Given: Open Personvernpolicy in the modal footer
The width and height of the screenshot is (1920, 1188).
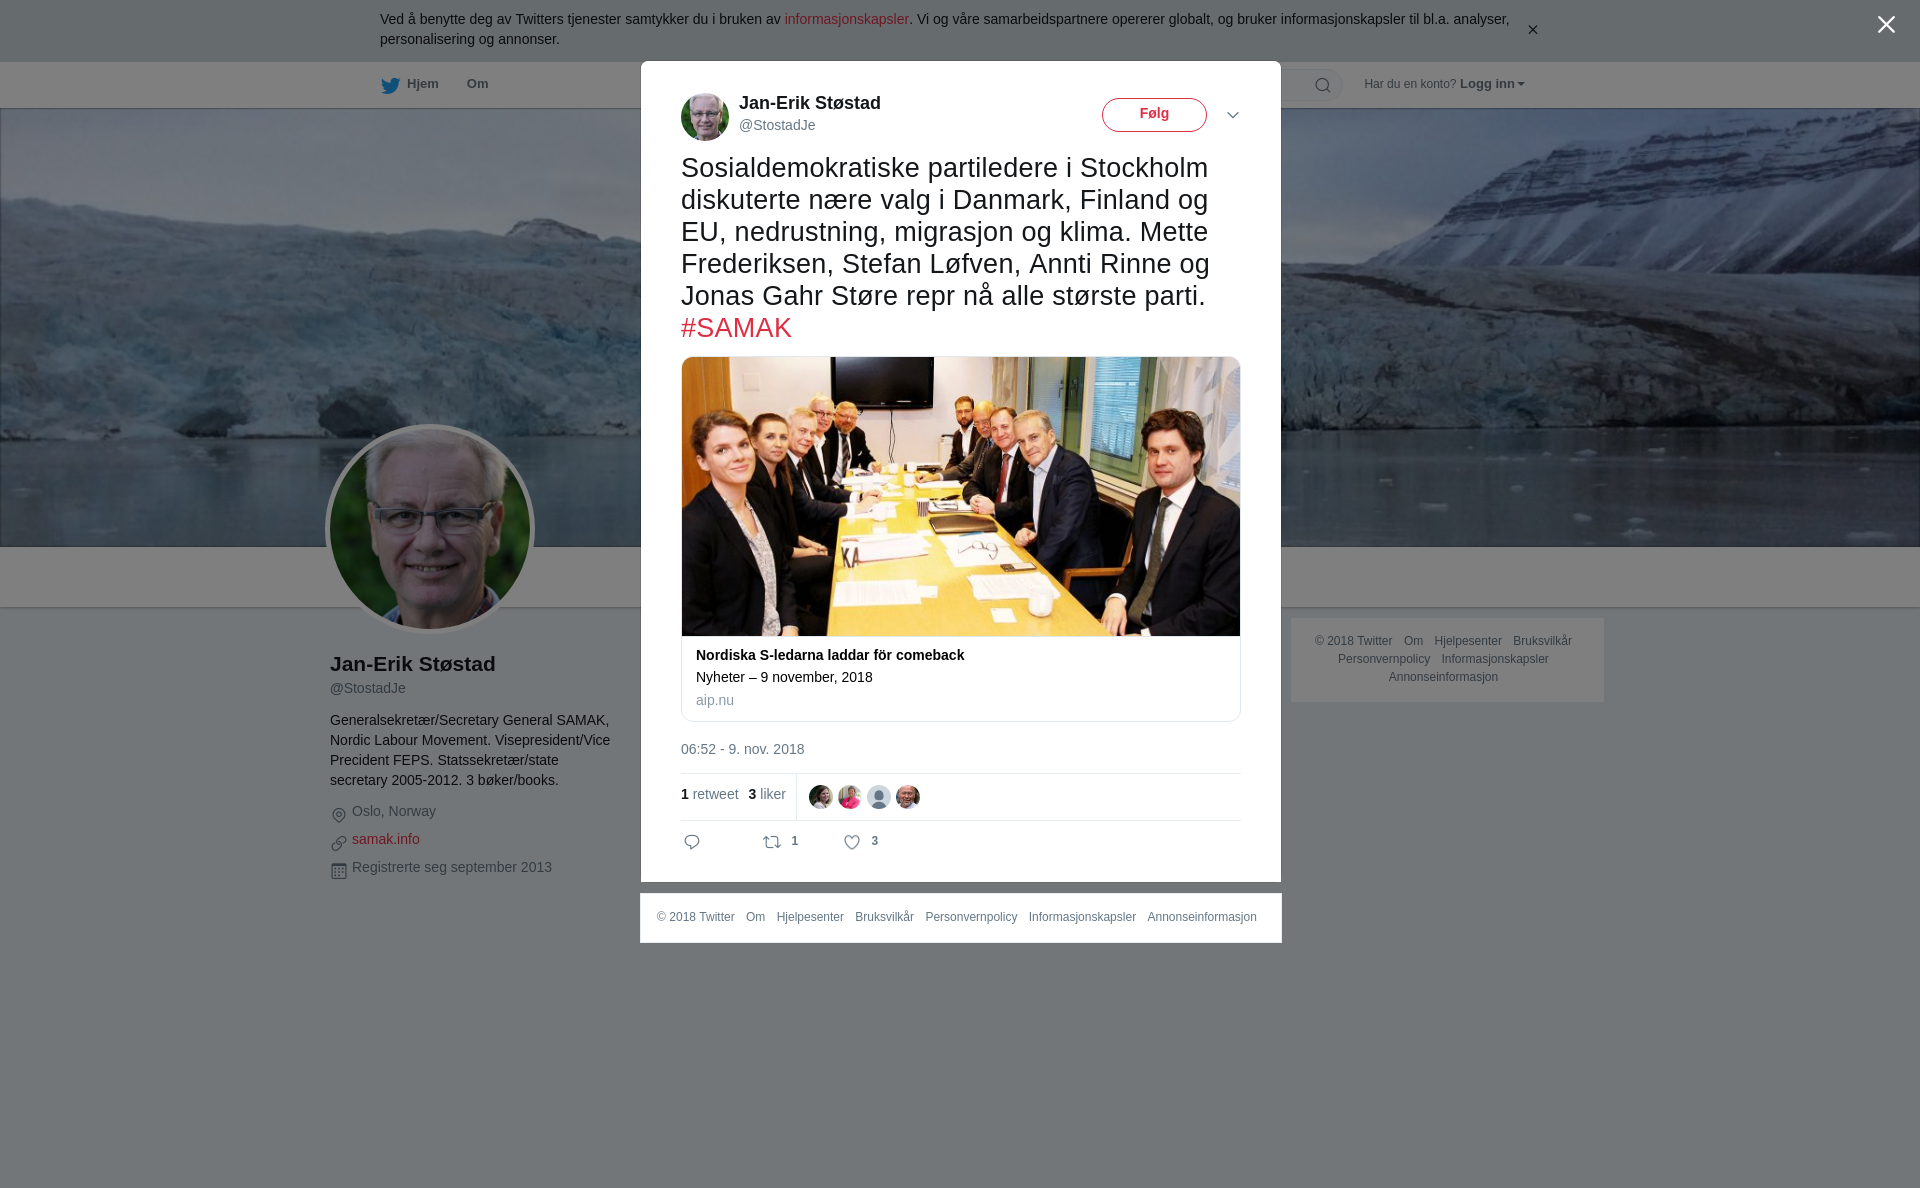Looking at the screenshot, I should [971, 917].
